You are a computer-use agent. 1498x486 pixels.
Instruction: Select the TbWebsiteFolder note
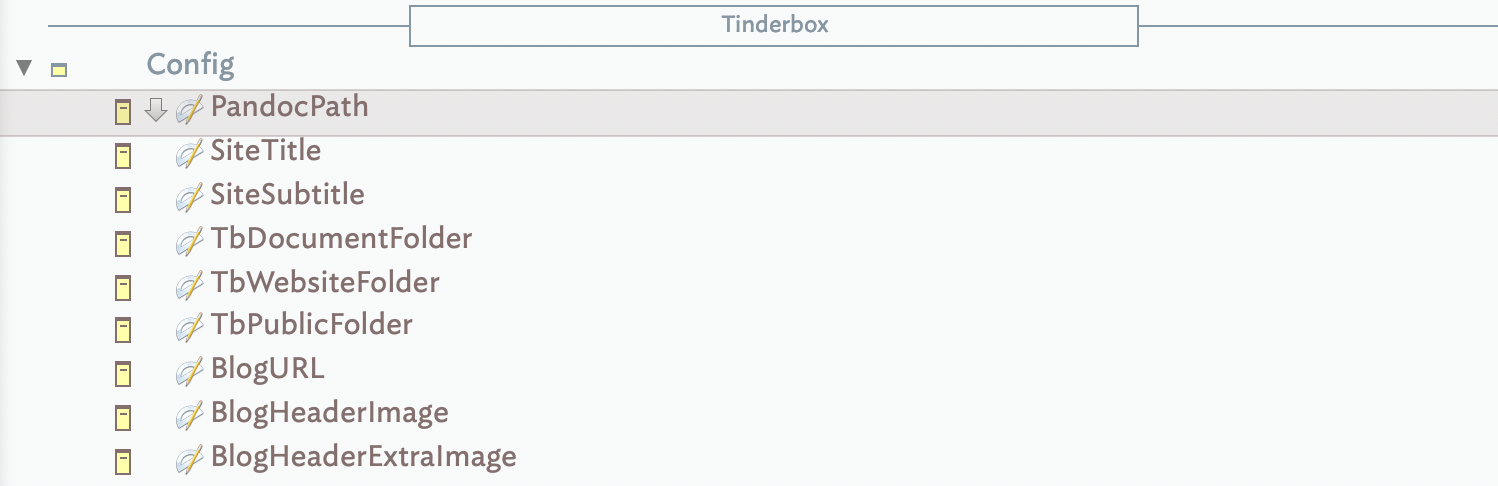click(325, 283)
